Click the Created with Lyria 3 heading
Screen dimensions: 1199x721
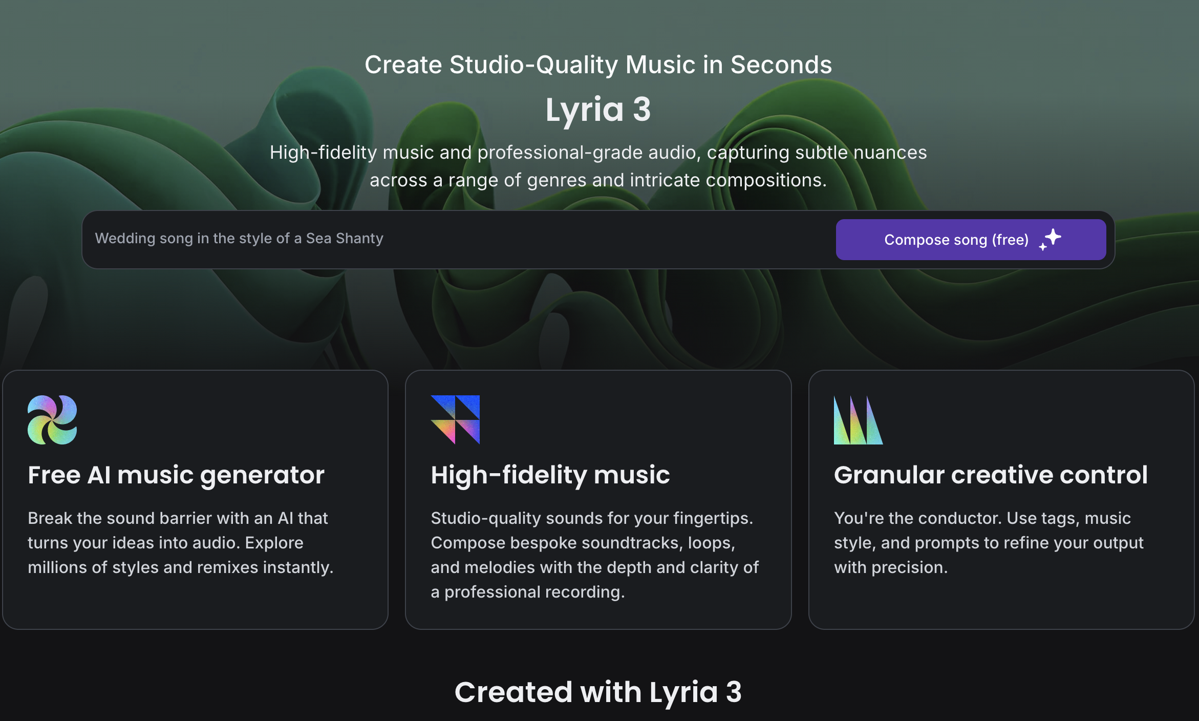click(598, 692)
